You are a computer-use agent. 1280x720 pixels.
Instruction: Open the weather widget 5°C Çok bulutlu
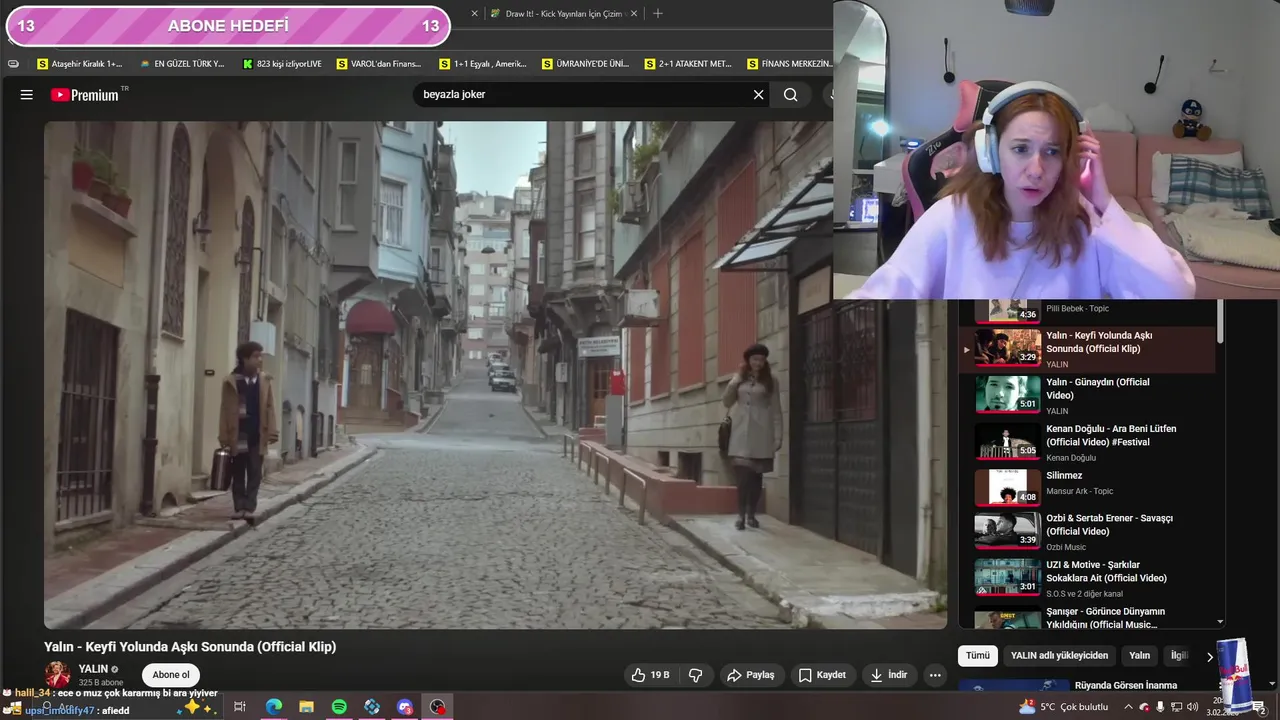click(1063, 707)
